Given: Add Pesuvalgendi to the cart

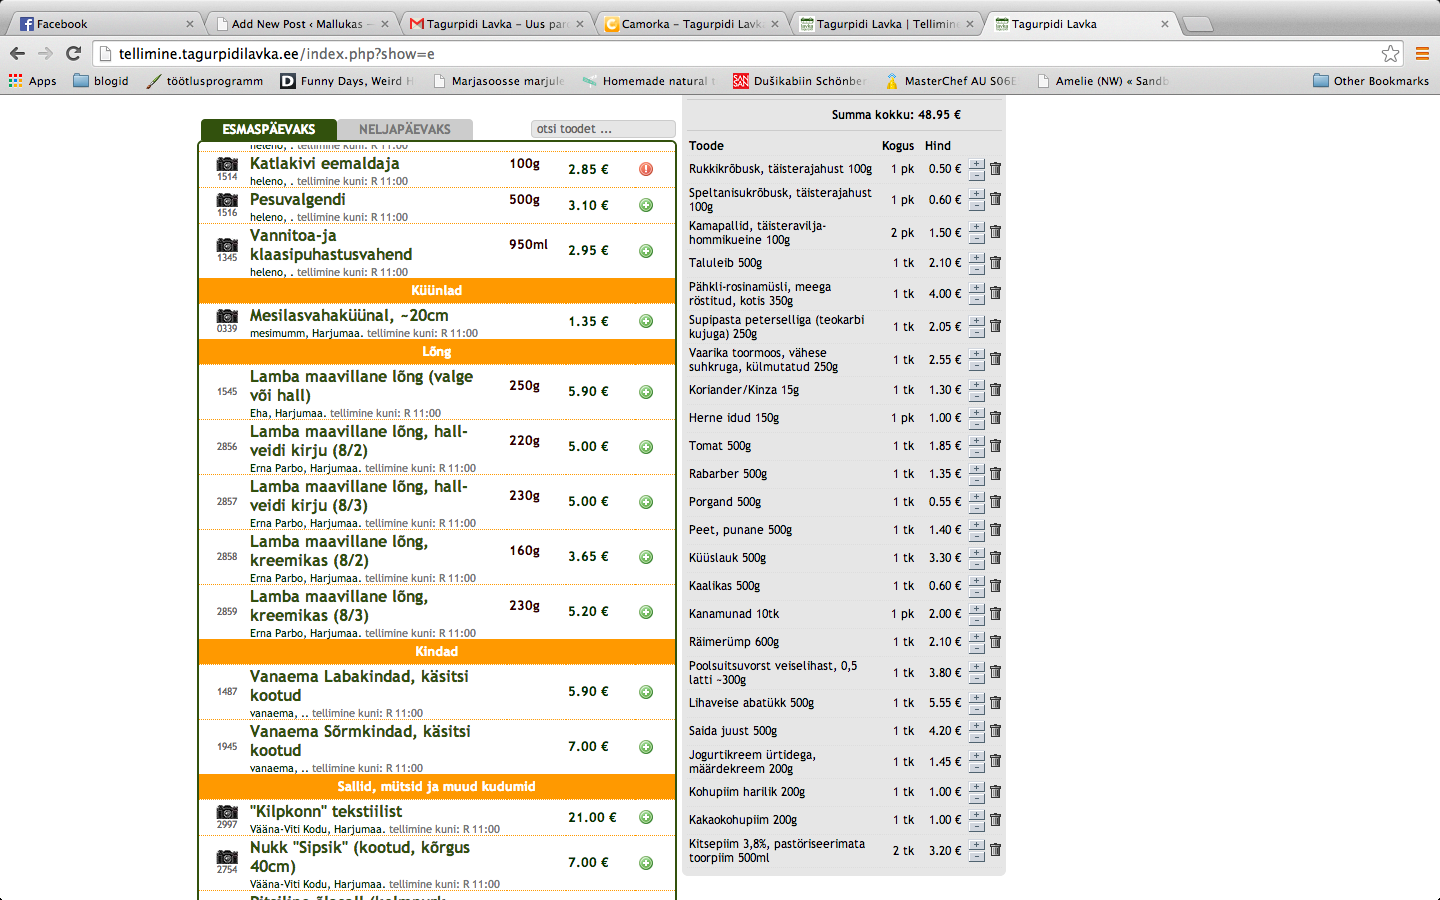Looking at the screenshot, I should click(646, 205).
